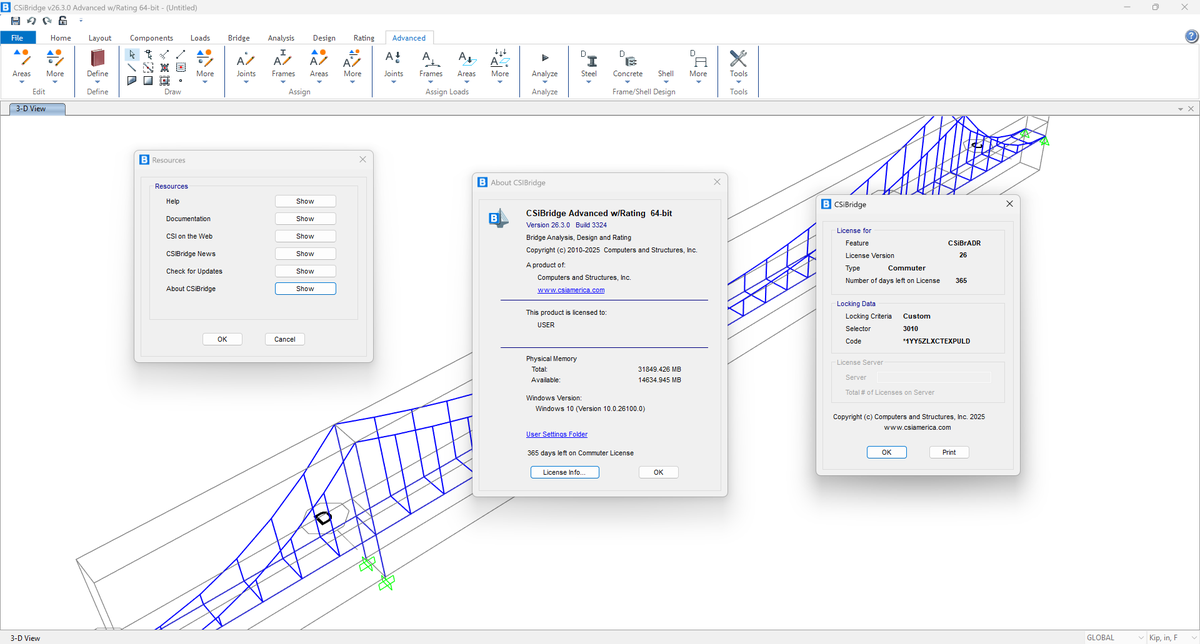Viewport: 1200px width, 644px height.
Task: Switch to the Loads ribbon tab
Action: pos(200,38)
